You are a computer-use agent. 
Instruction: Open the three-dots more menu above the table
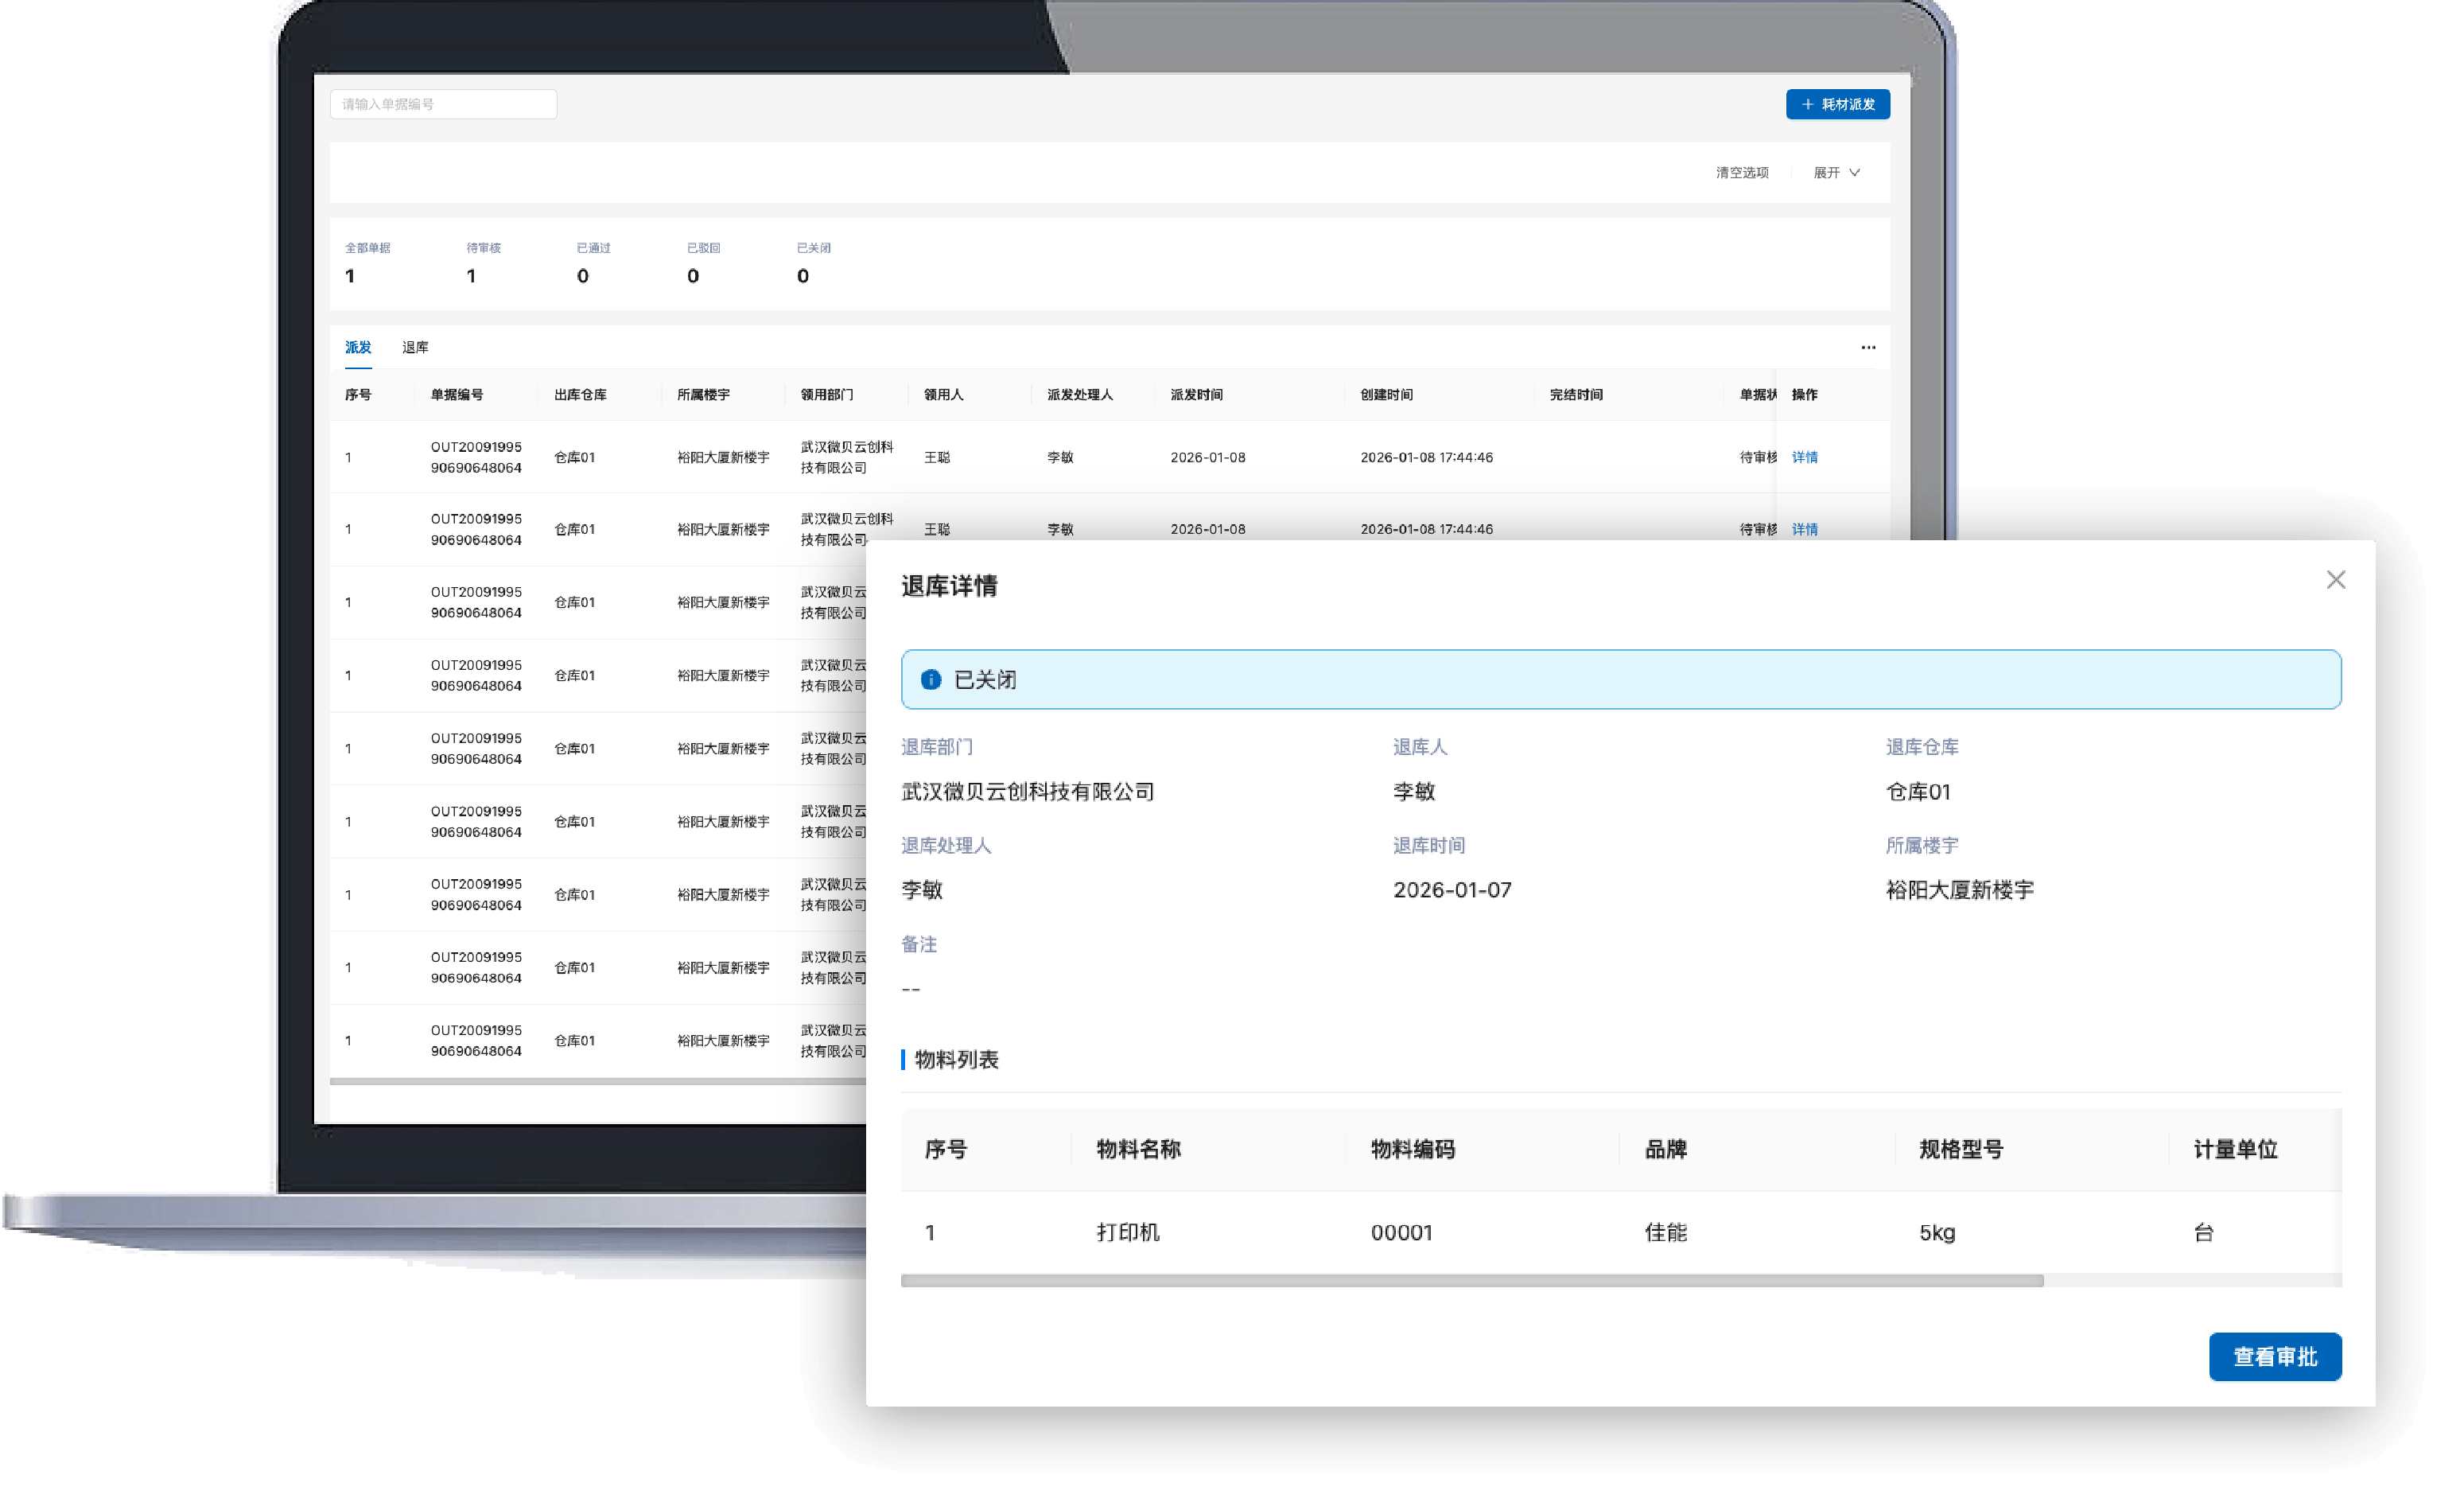tap(1868, 348)
